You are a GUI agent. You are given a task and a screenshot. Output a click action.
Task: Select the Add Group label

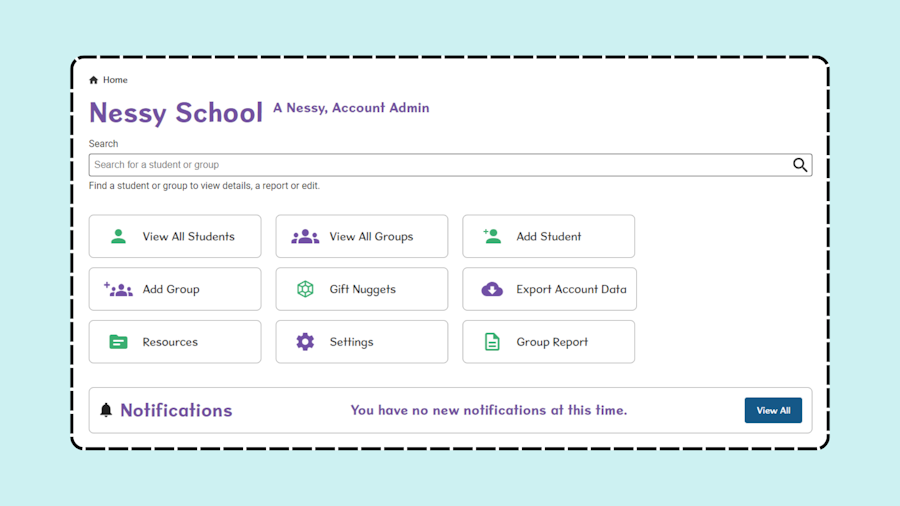[171, 289]
